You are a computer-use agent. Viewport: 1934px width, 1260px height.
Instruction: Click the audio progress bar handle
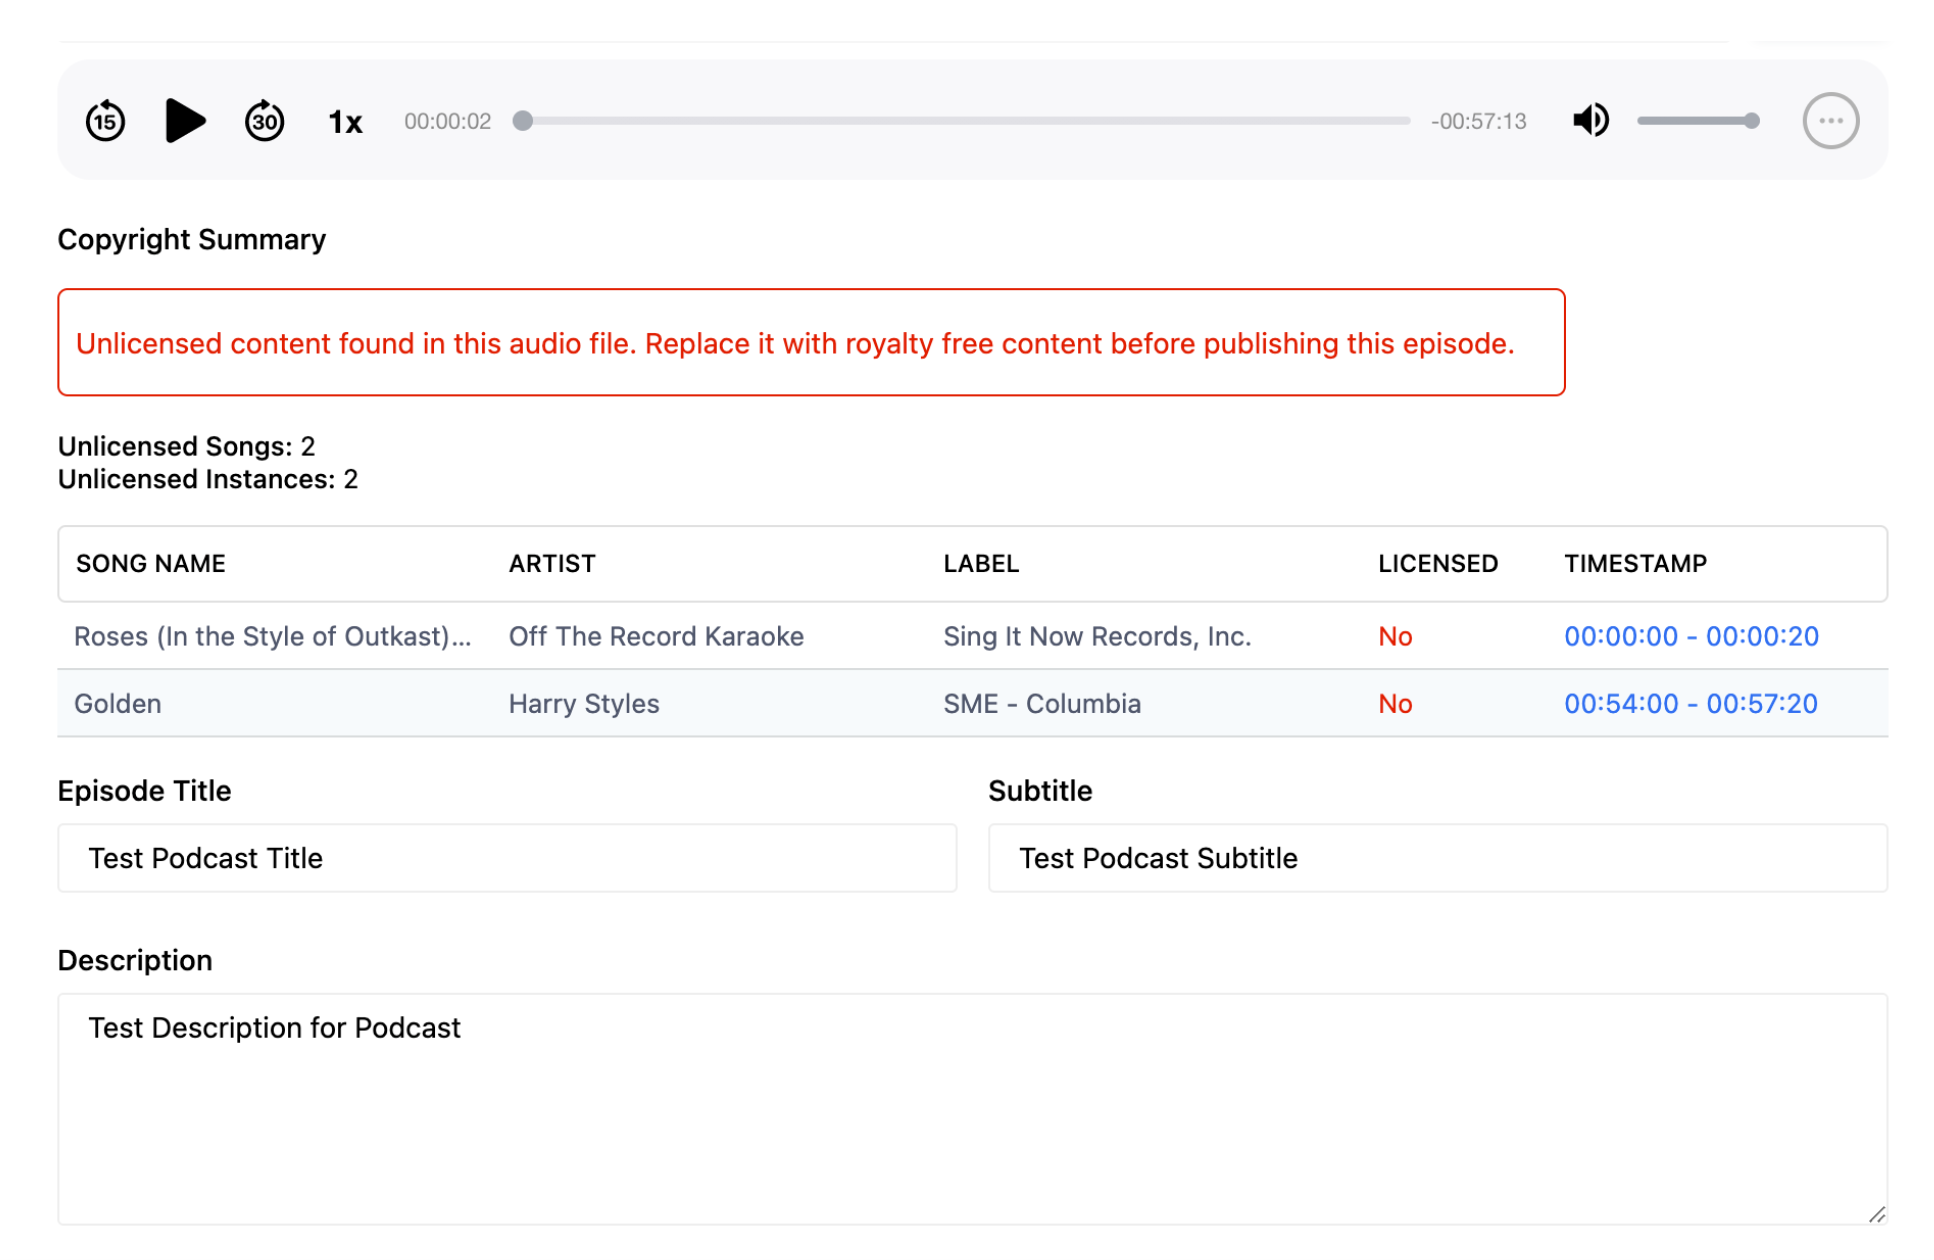[x=523, y=121]
